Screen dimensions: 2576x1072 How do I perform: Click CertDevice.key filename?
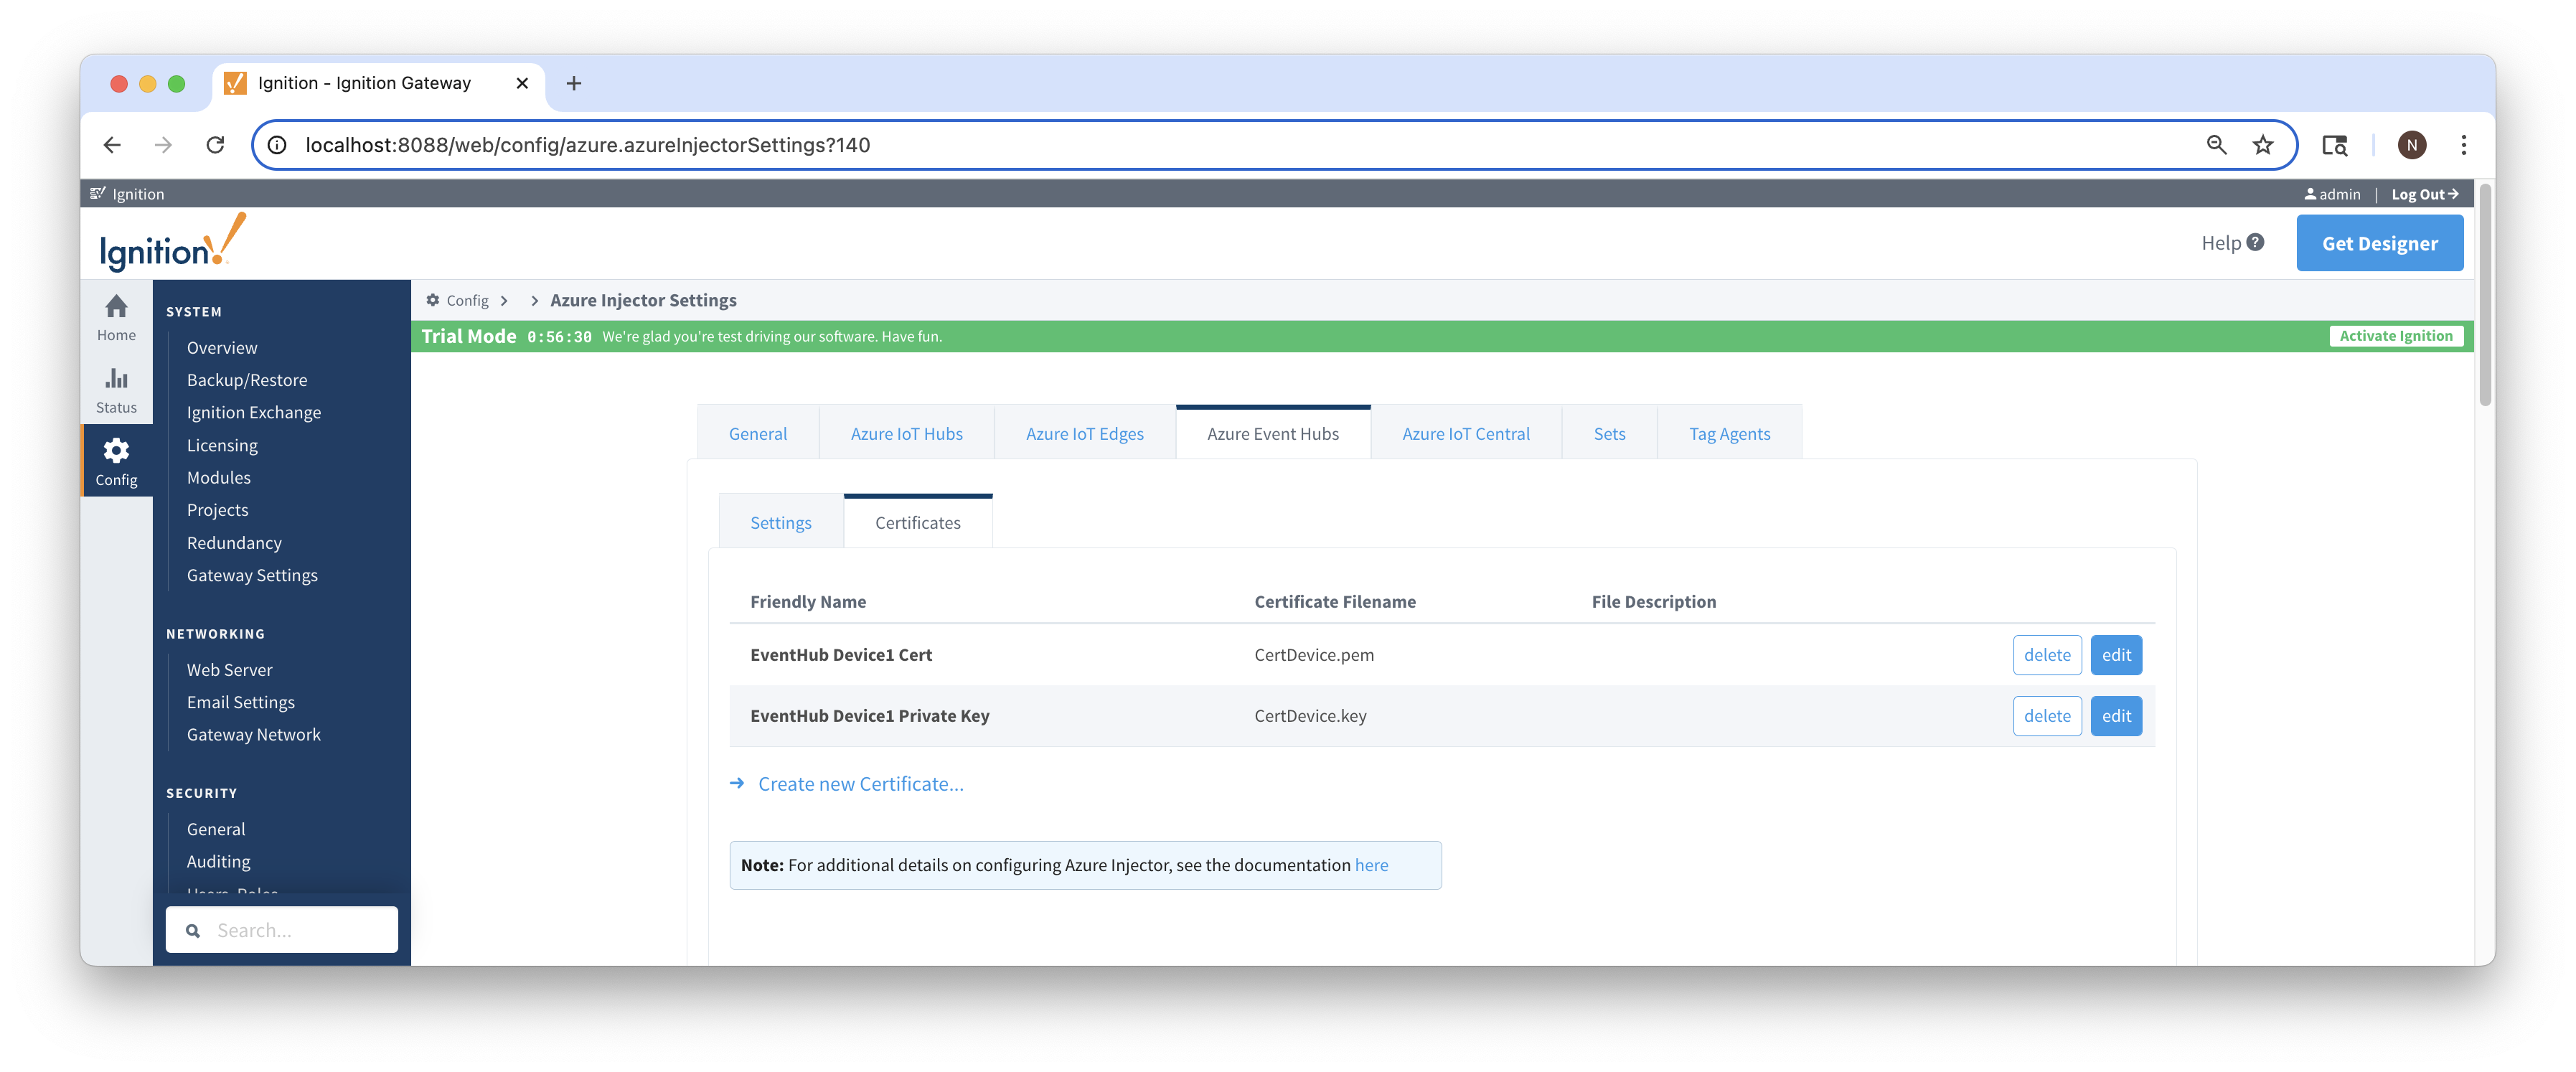[x=1310, y=715]
